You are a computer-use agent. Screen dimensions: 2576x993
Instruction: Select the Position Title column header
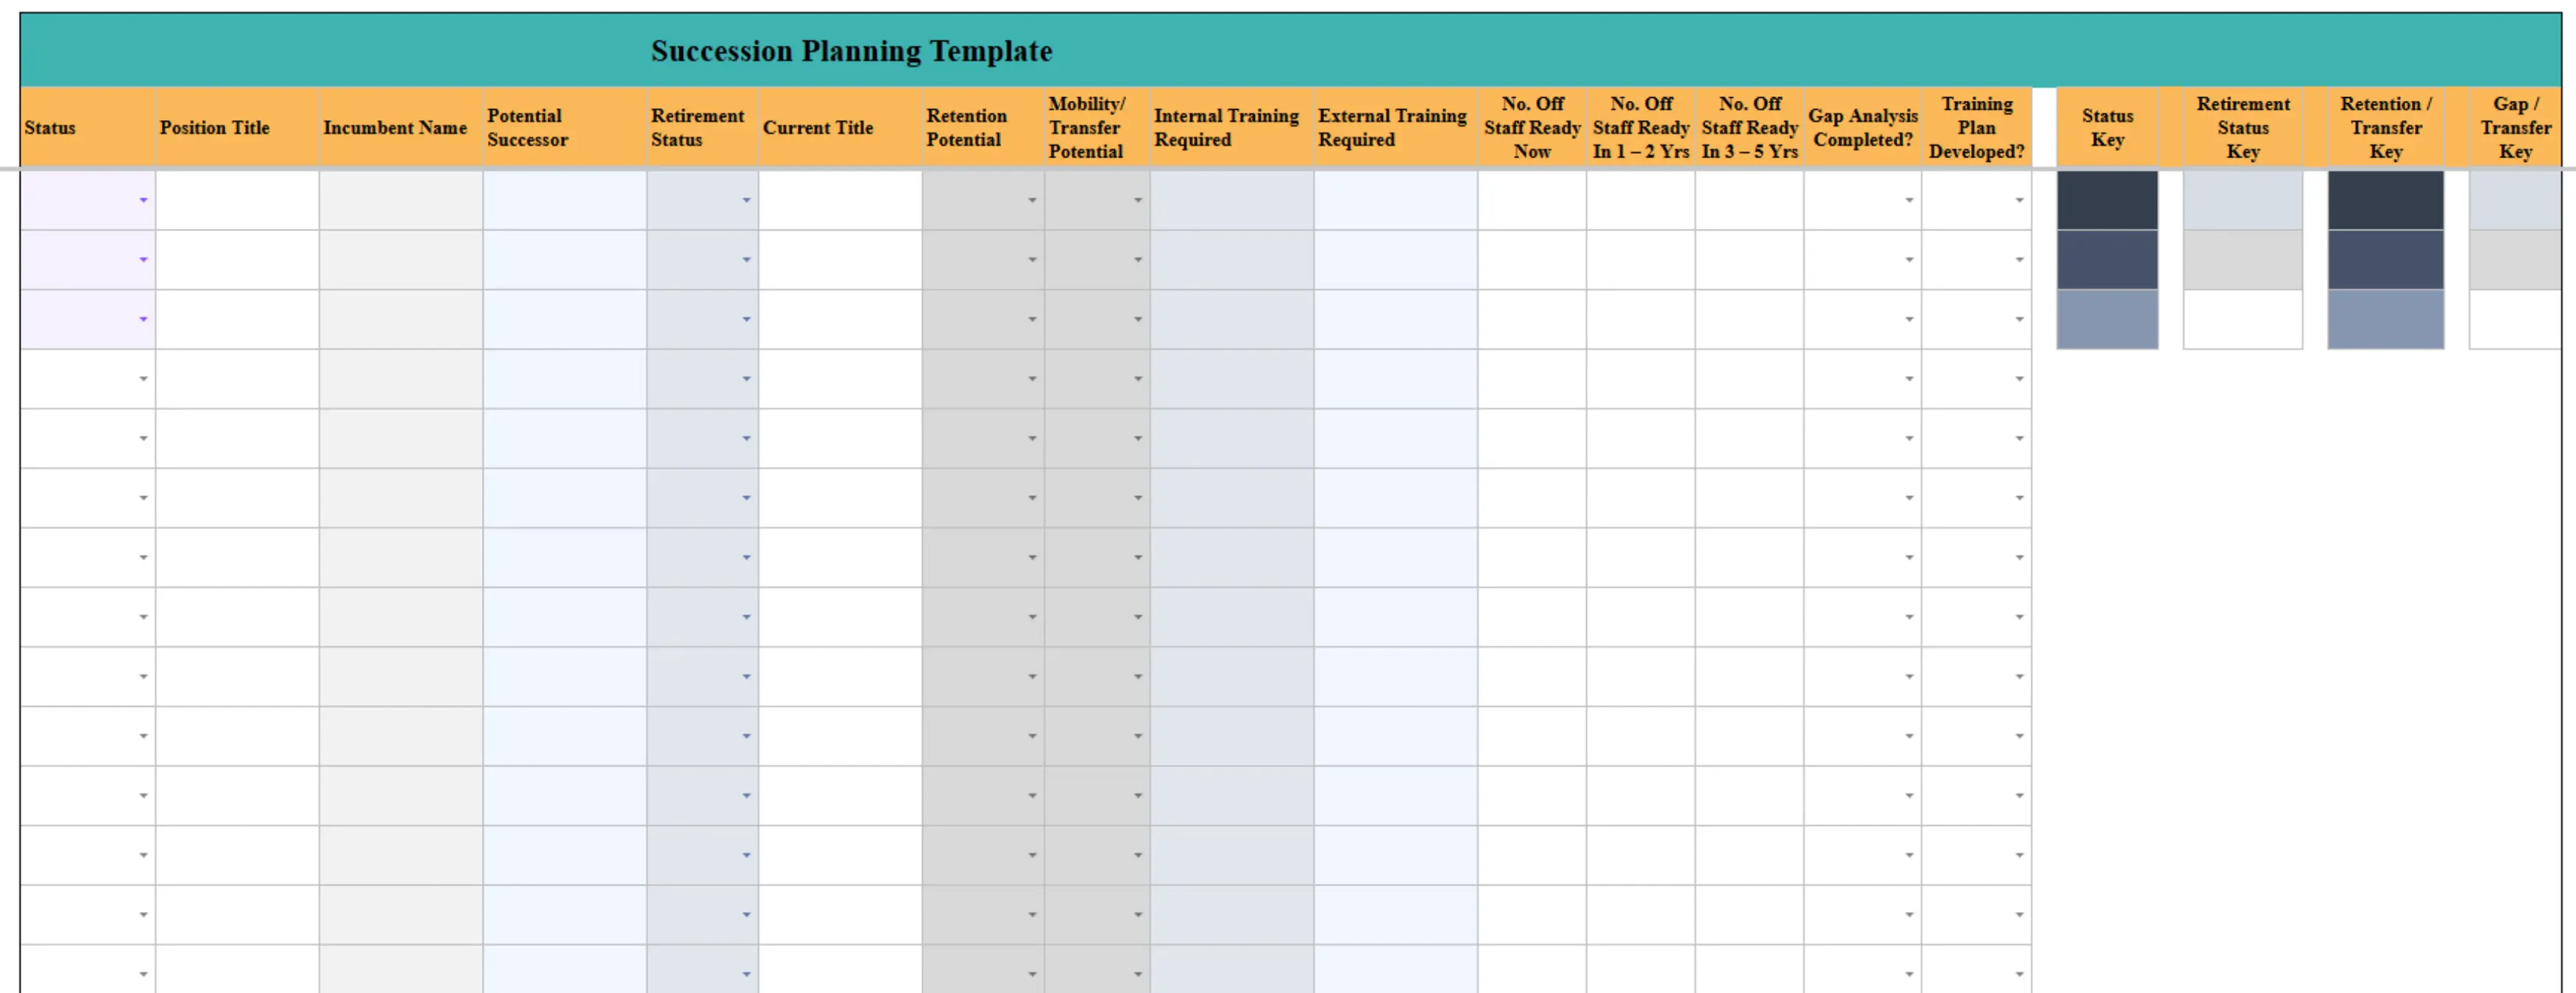[x=236, y=128]
